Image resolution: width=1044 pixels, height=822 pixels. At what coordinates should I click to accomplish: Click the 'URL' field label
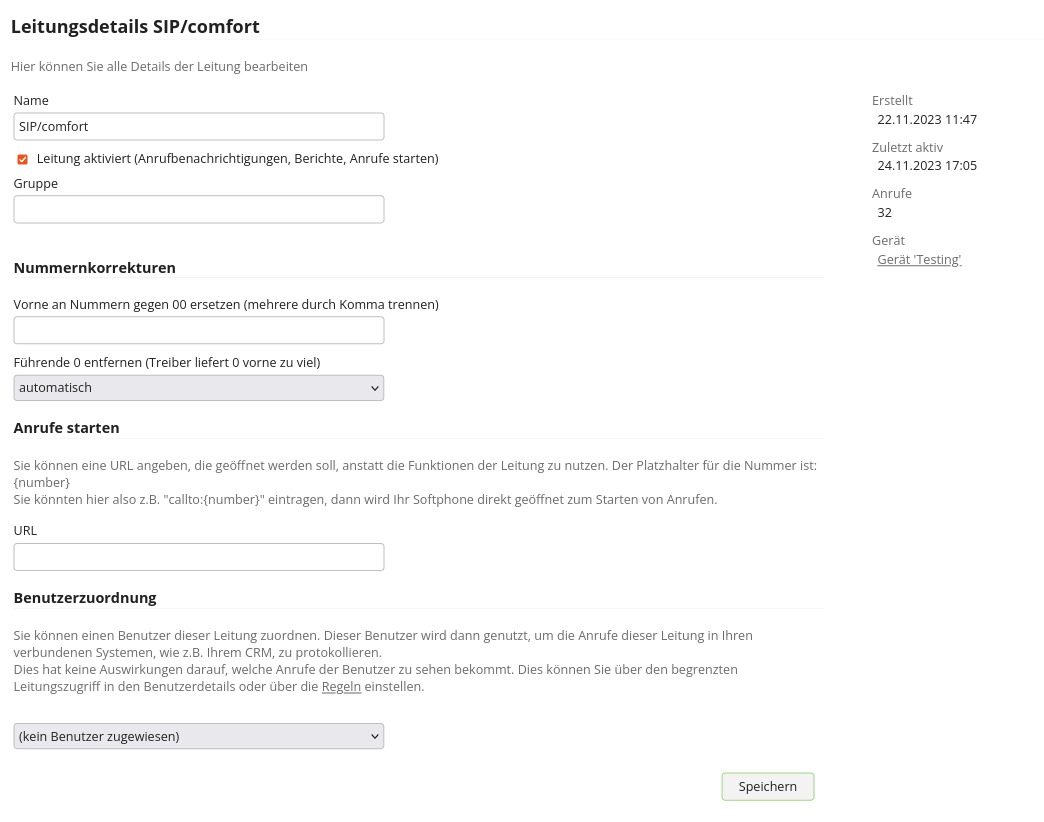[x=25, y=531]
